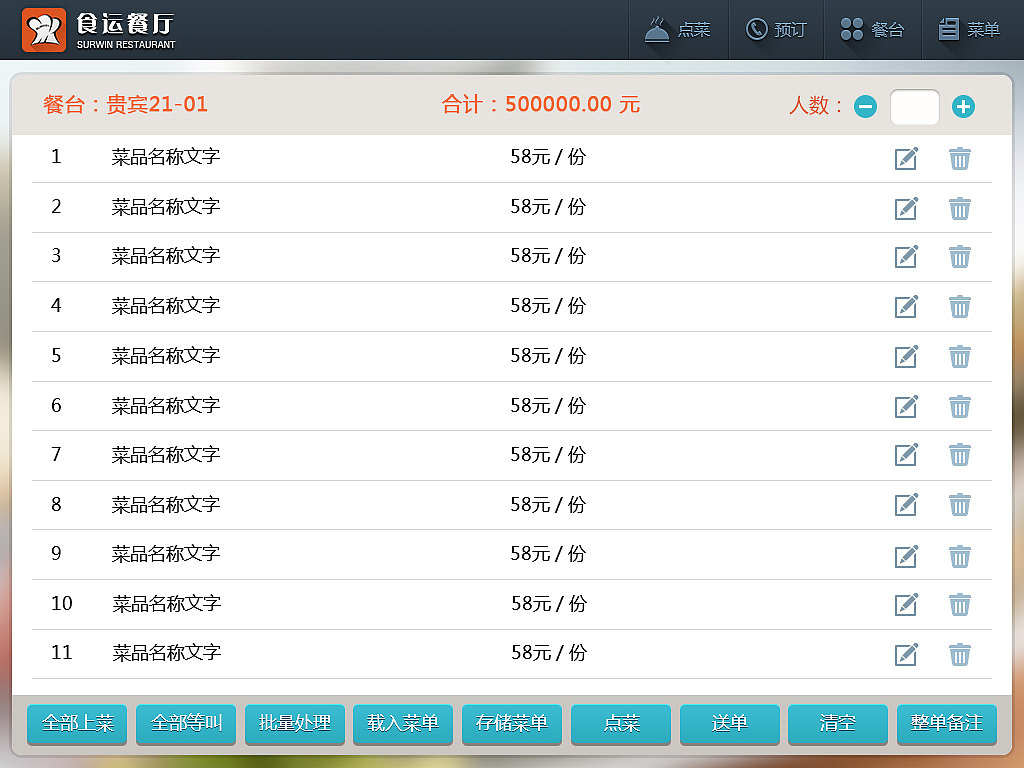Screen dimensions: 1024x768
Task: Delete dish row 3
Action: point(959,257)
